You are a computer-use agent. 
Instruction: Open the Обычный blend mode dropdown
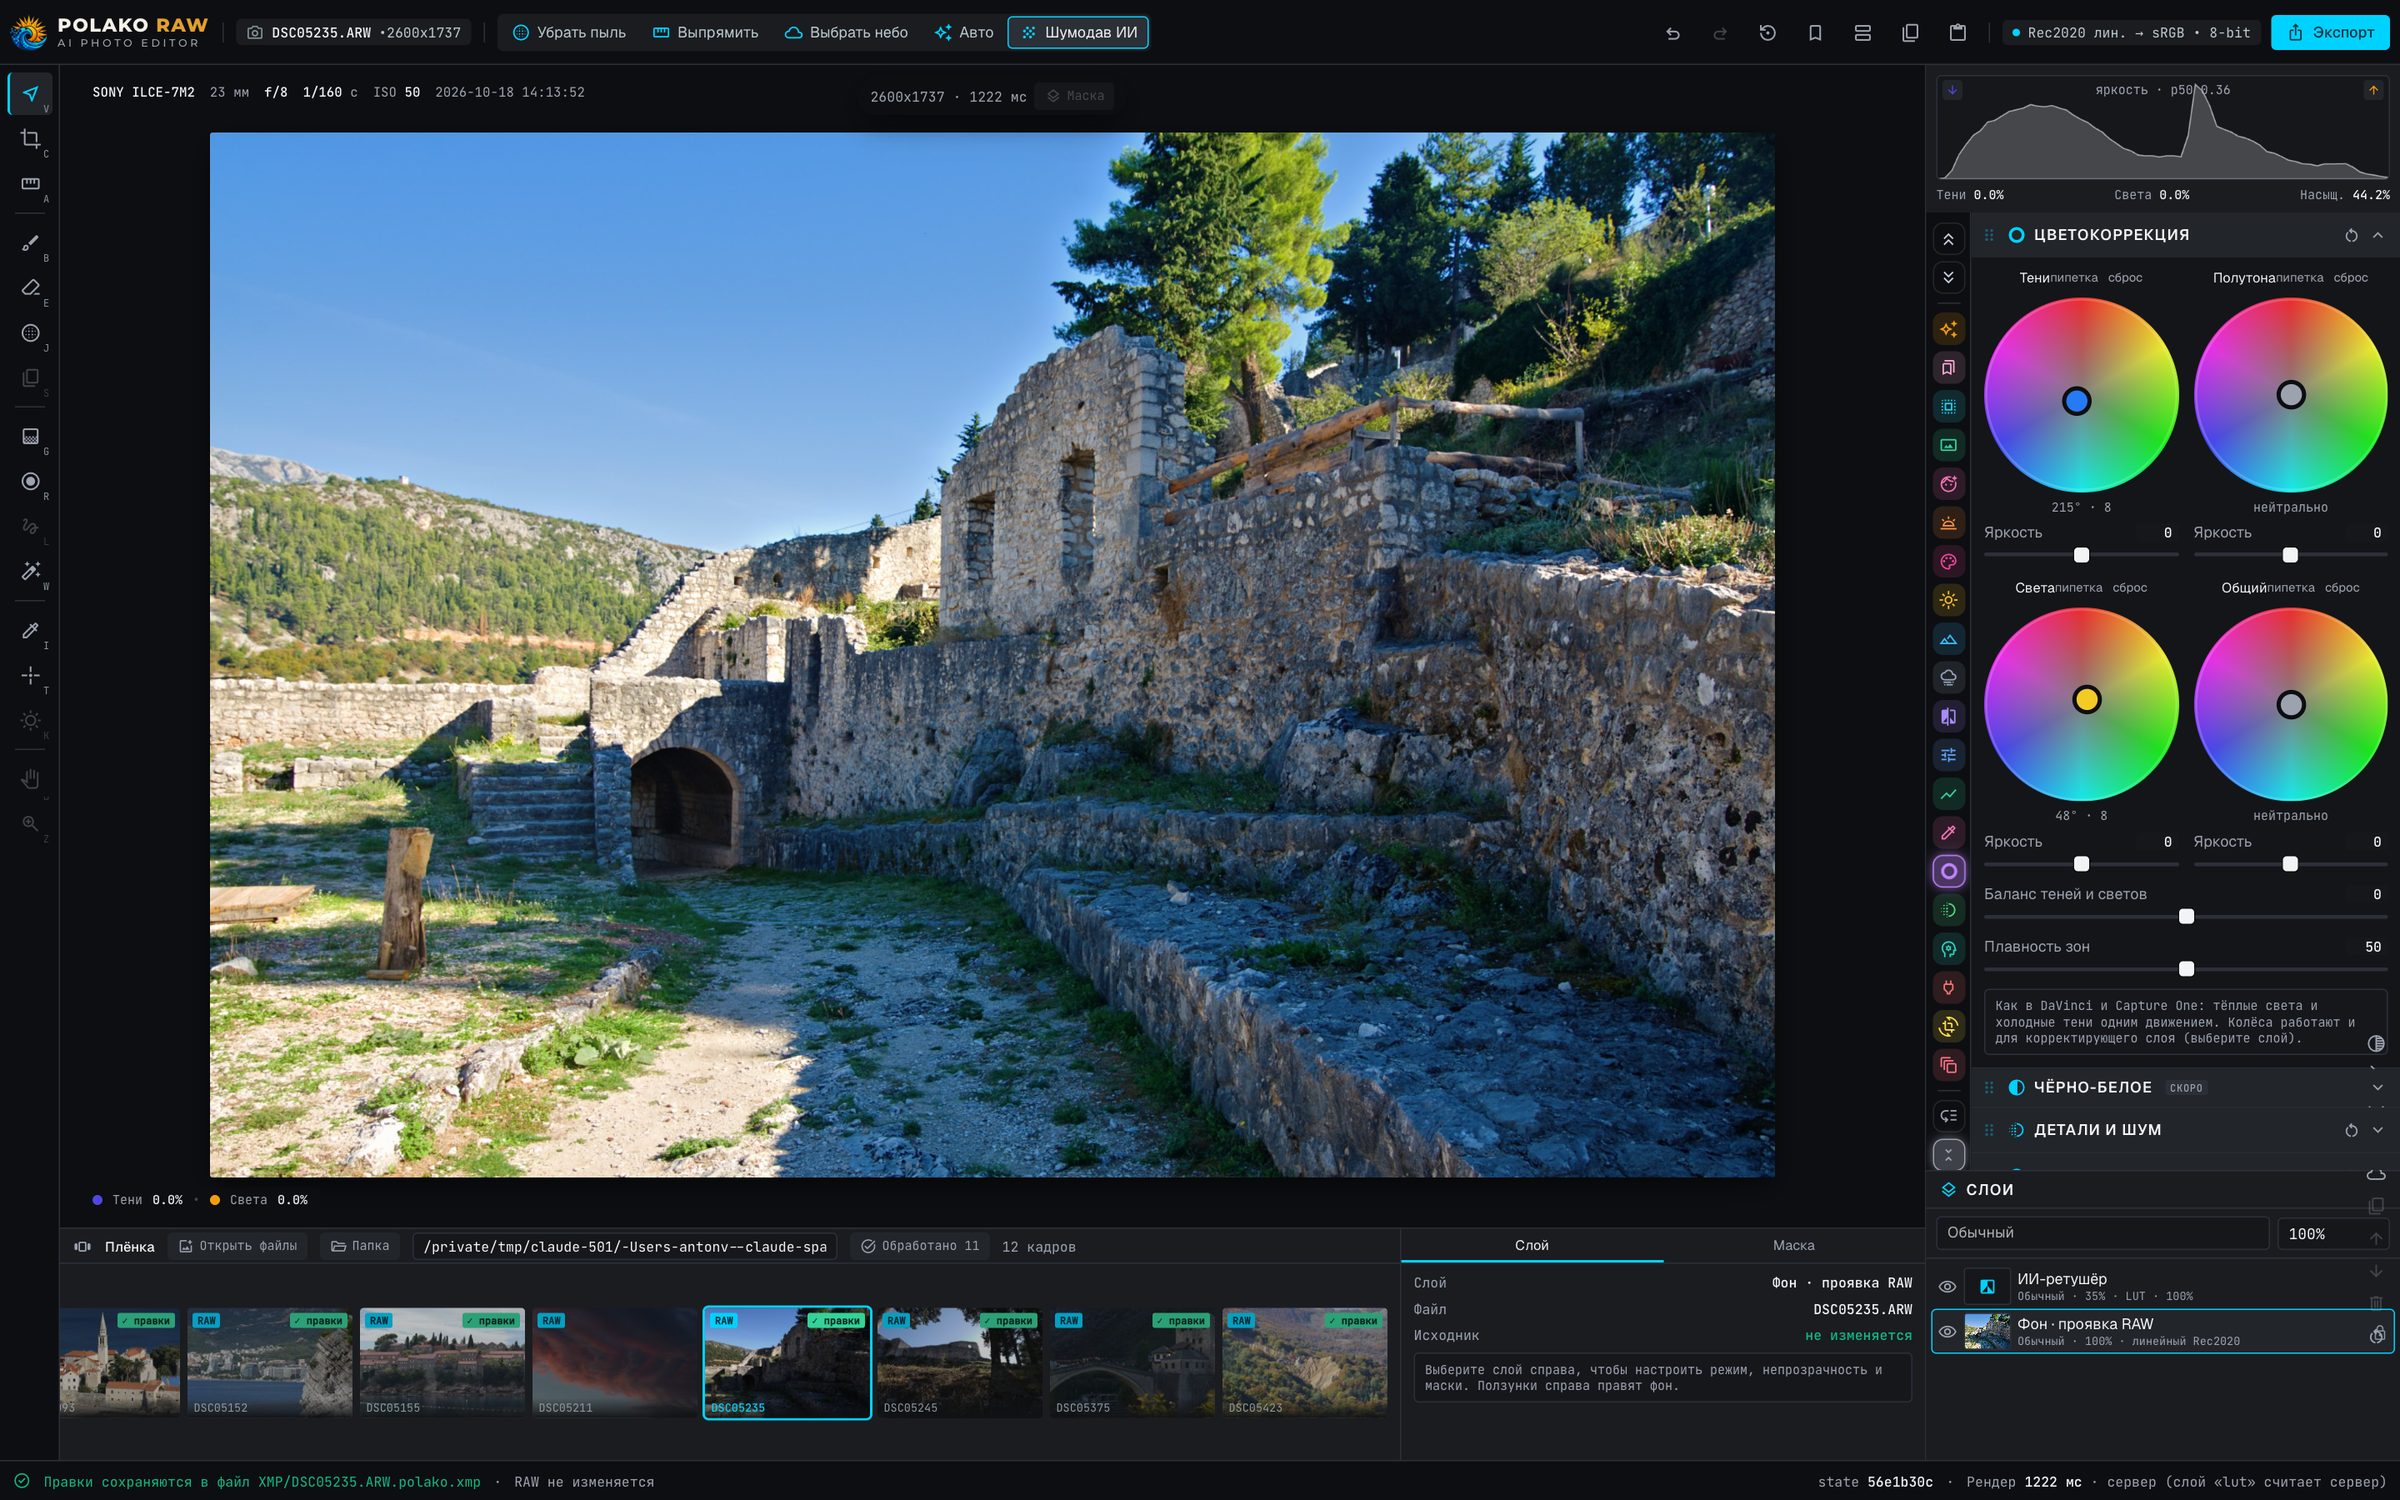coord(2102,1233)
